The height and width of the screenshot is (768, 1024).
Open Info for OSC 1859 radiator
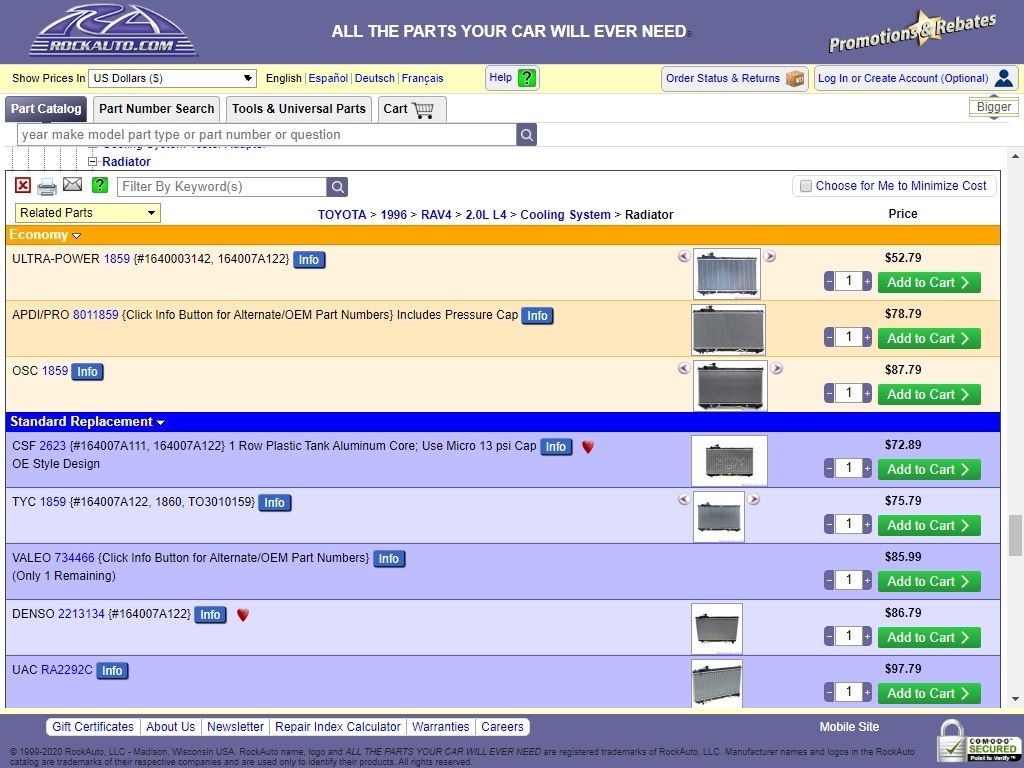87,372
